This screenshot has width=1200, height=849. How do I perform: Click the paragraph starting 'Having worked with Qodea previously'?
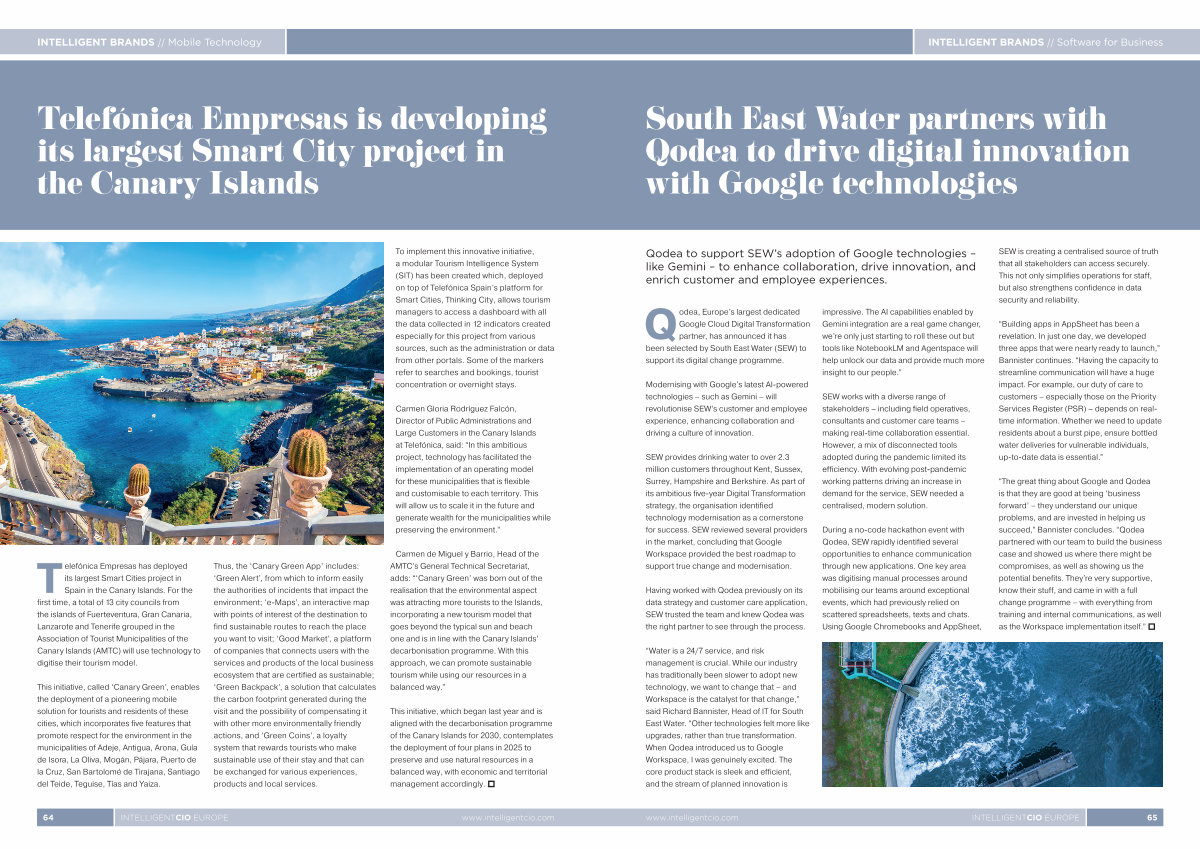click(727, 609)
